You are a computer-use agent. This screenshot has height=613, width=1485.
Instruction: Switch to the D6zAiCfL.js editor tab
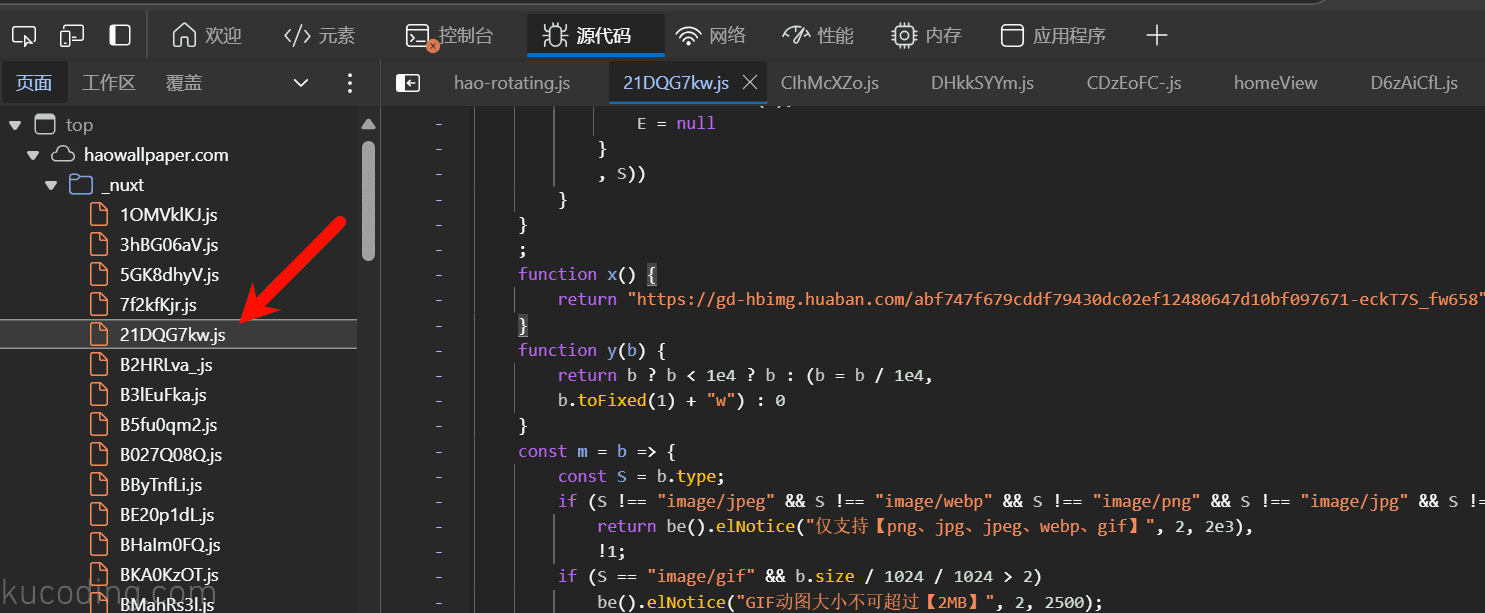pos(1414,83)
